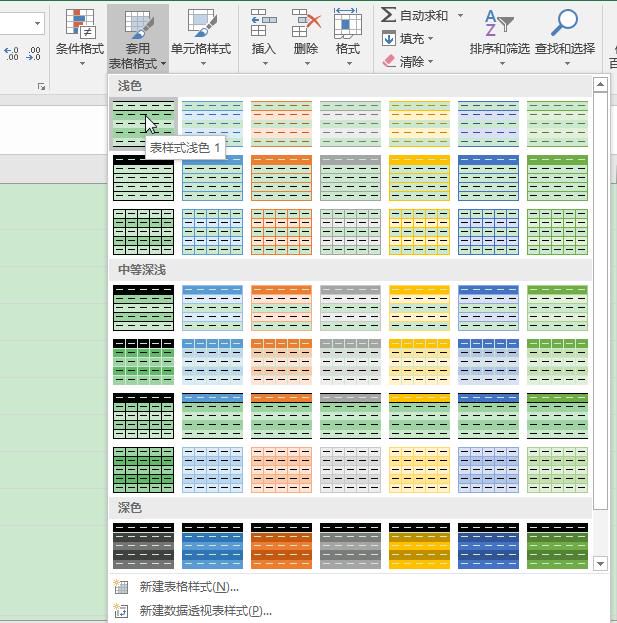The width and height of the screenshot is (617, 623).
Task: Expand the 填充 dropdown arrow
Action: pyautogui.click(x=431, y=39)
